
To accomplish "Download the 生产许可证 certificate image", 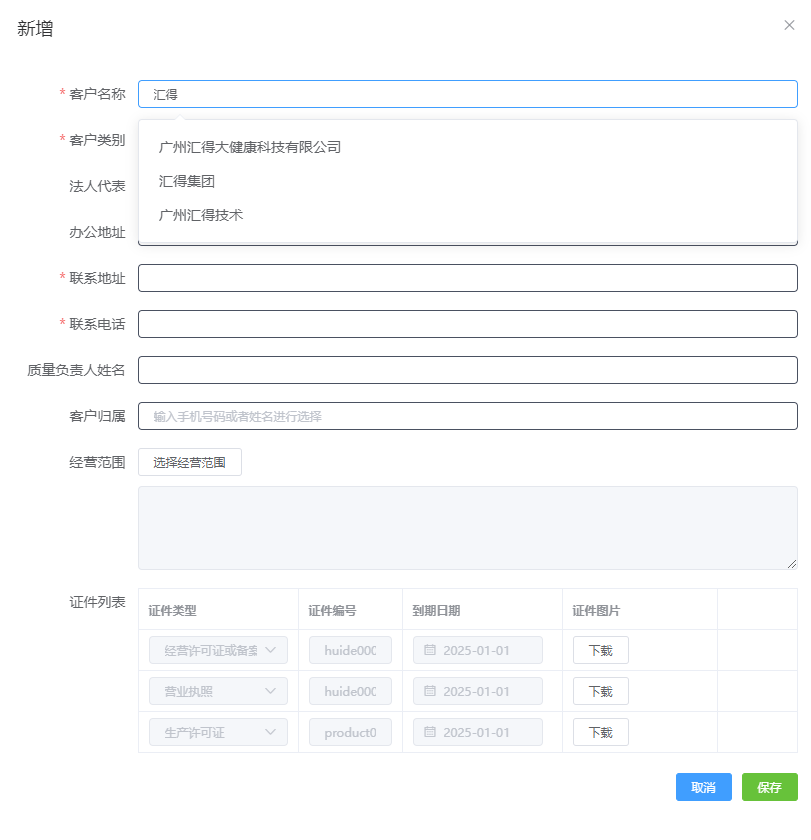I will pyautogui.click(x=600, y=732).
